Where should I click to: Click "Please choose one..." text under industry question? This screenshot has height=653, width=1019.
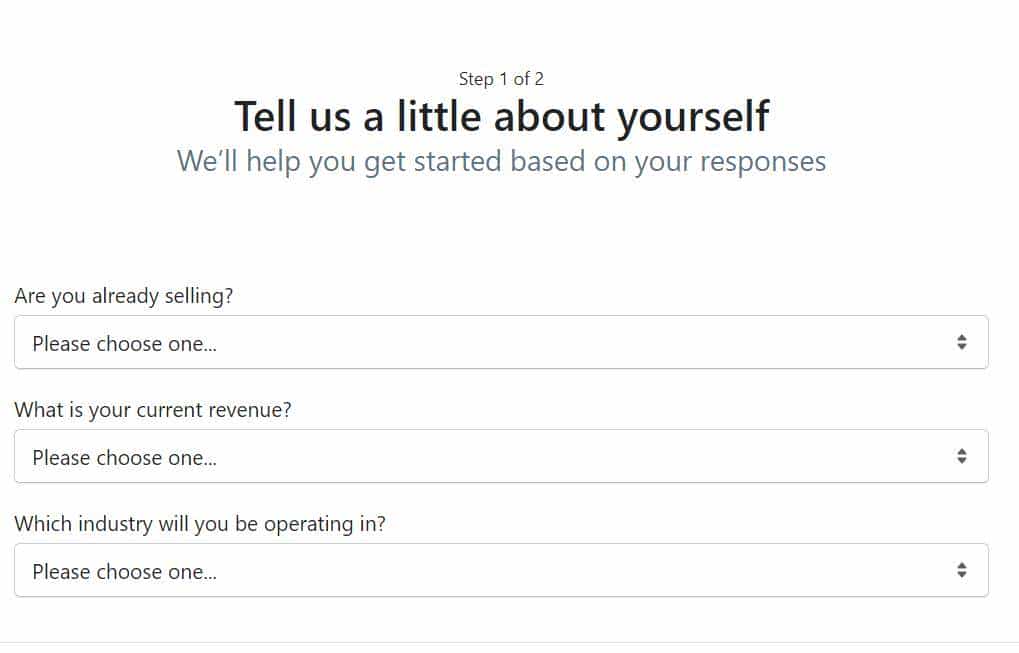(x=125, y=572)
